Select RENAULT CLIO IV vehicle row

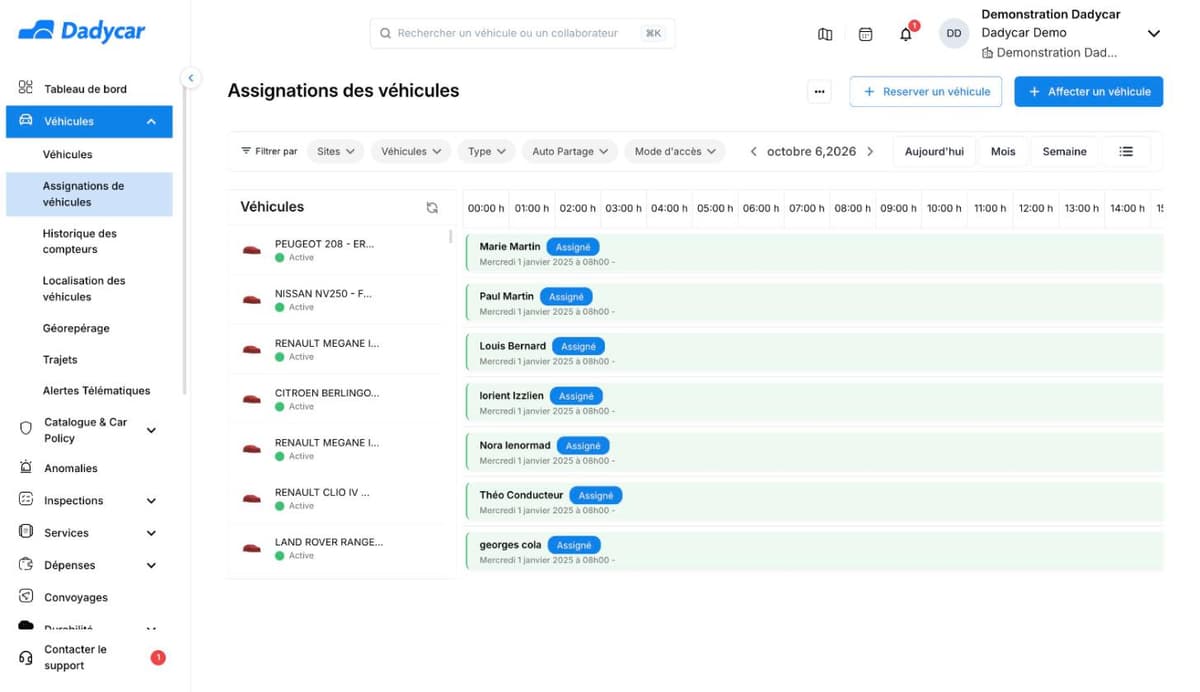click(335, 498)
